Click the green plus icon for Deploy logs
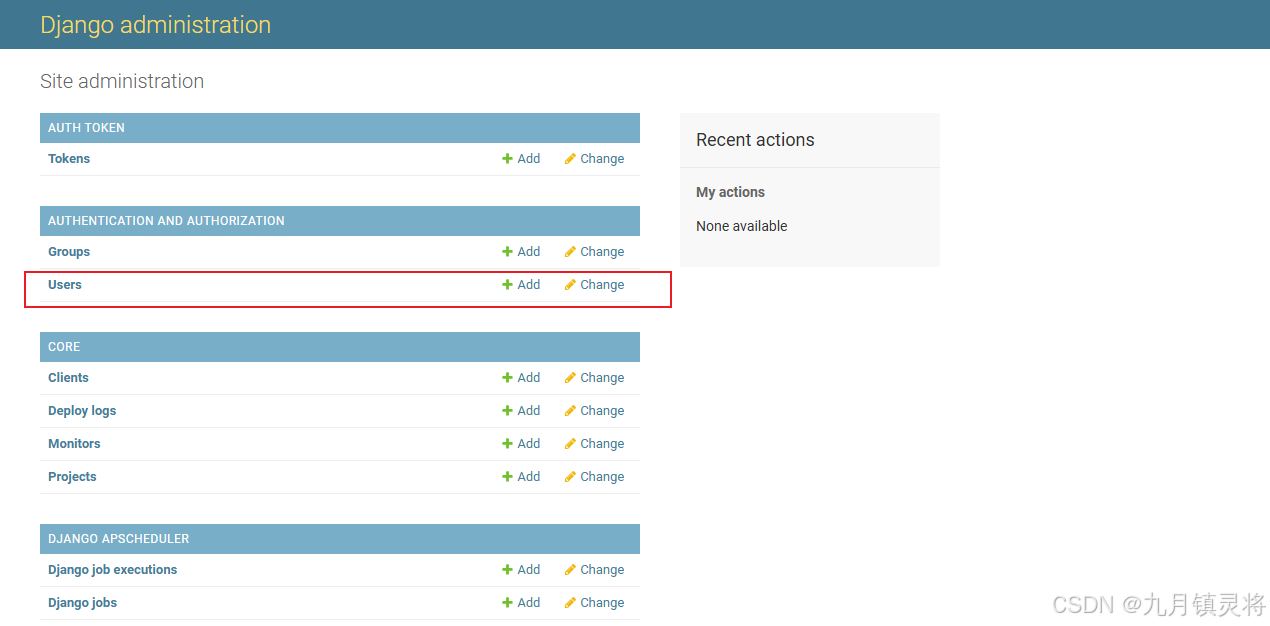The width and height of the screenshot is (1270, 626). tap(507, 411)
